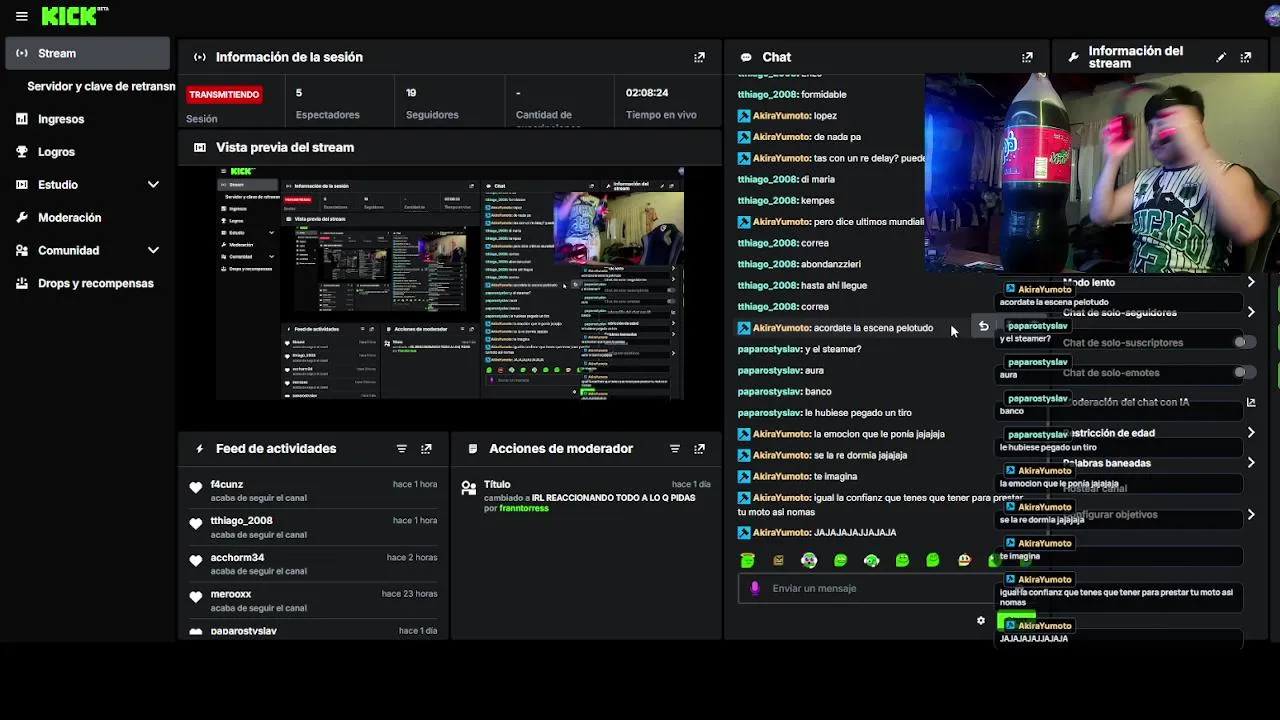Expand the Configurar objetivos option

pos(1251,515)
